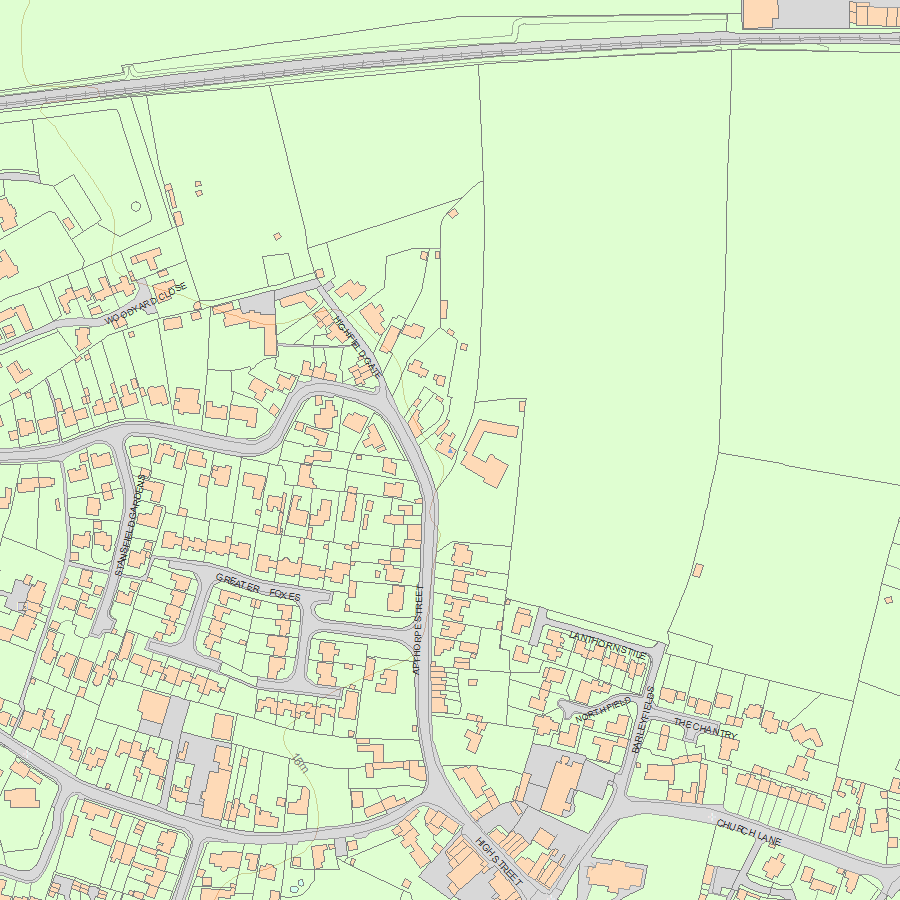Click the 18m contour height label

tap(300, 763)
